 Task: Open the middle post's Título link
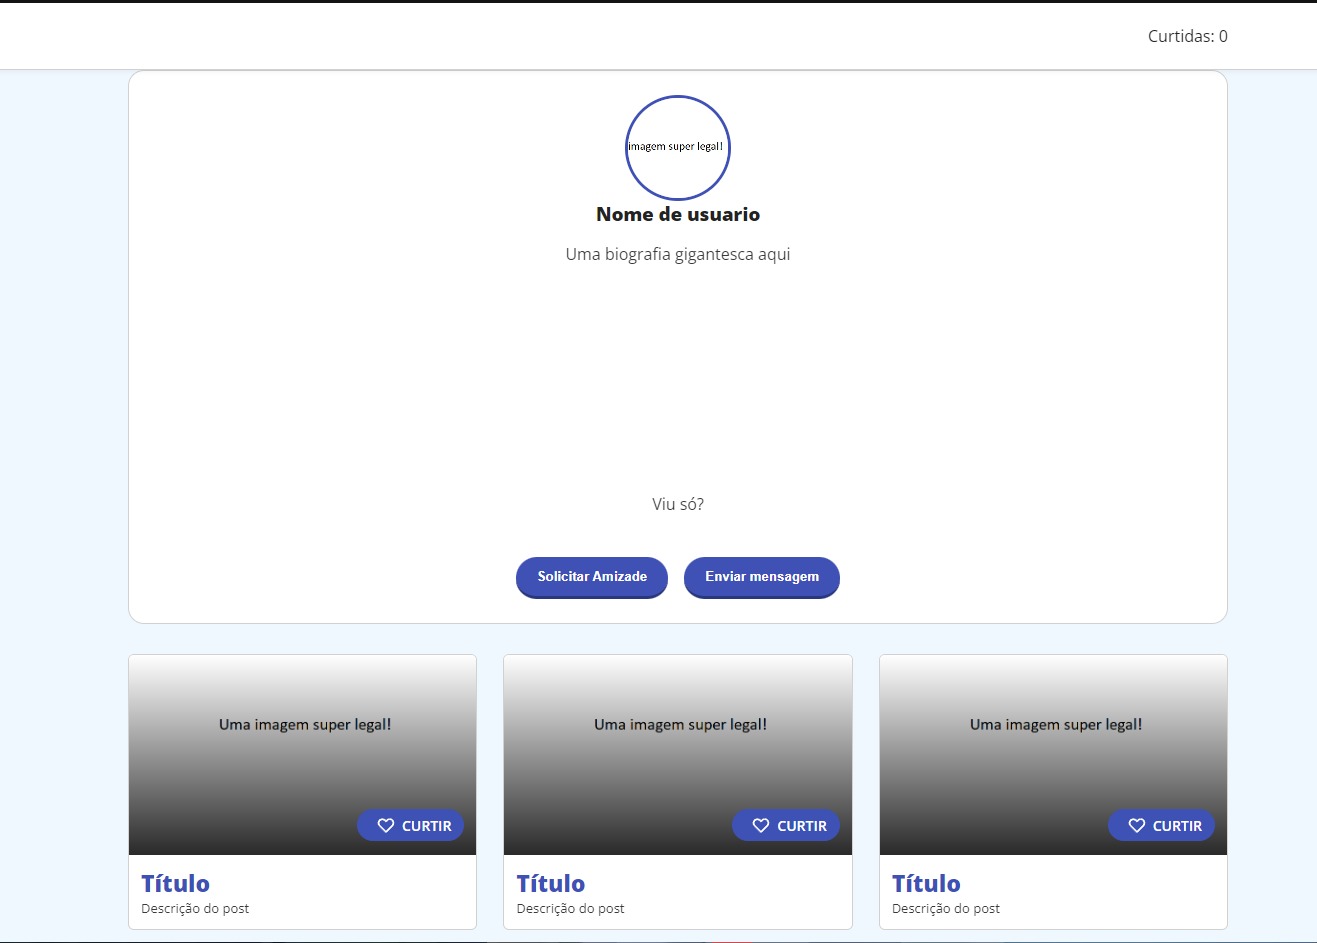(551, 884)
